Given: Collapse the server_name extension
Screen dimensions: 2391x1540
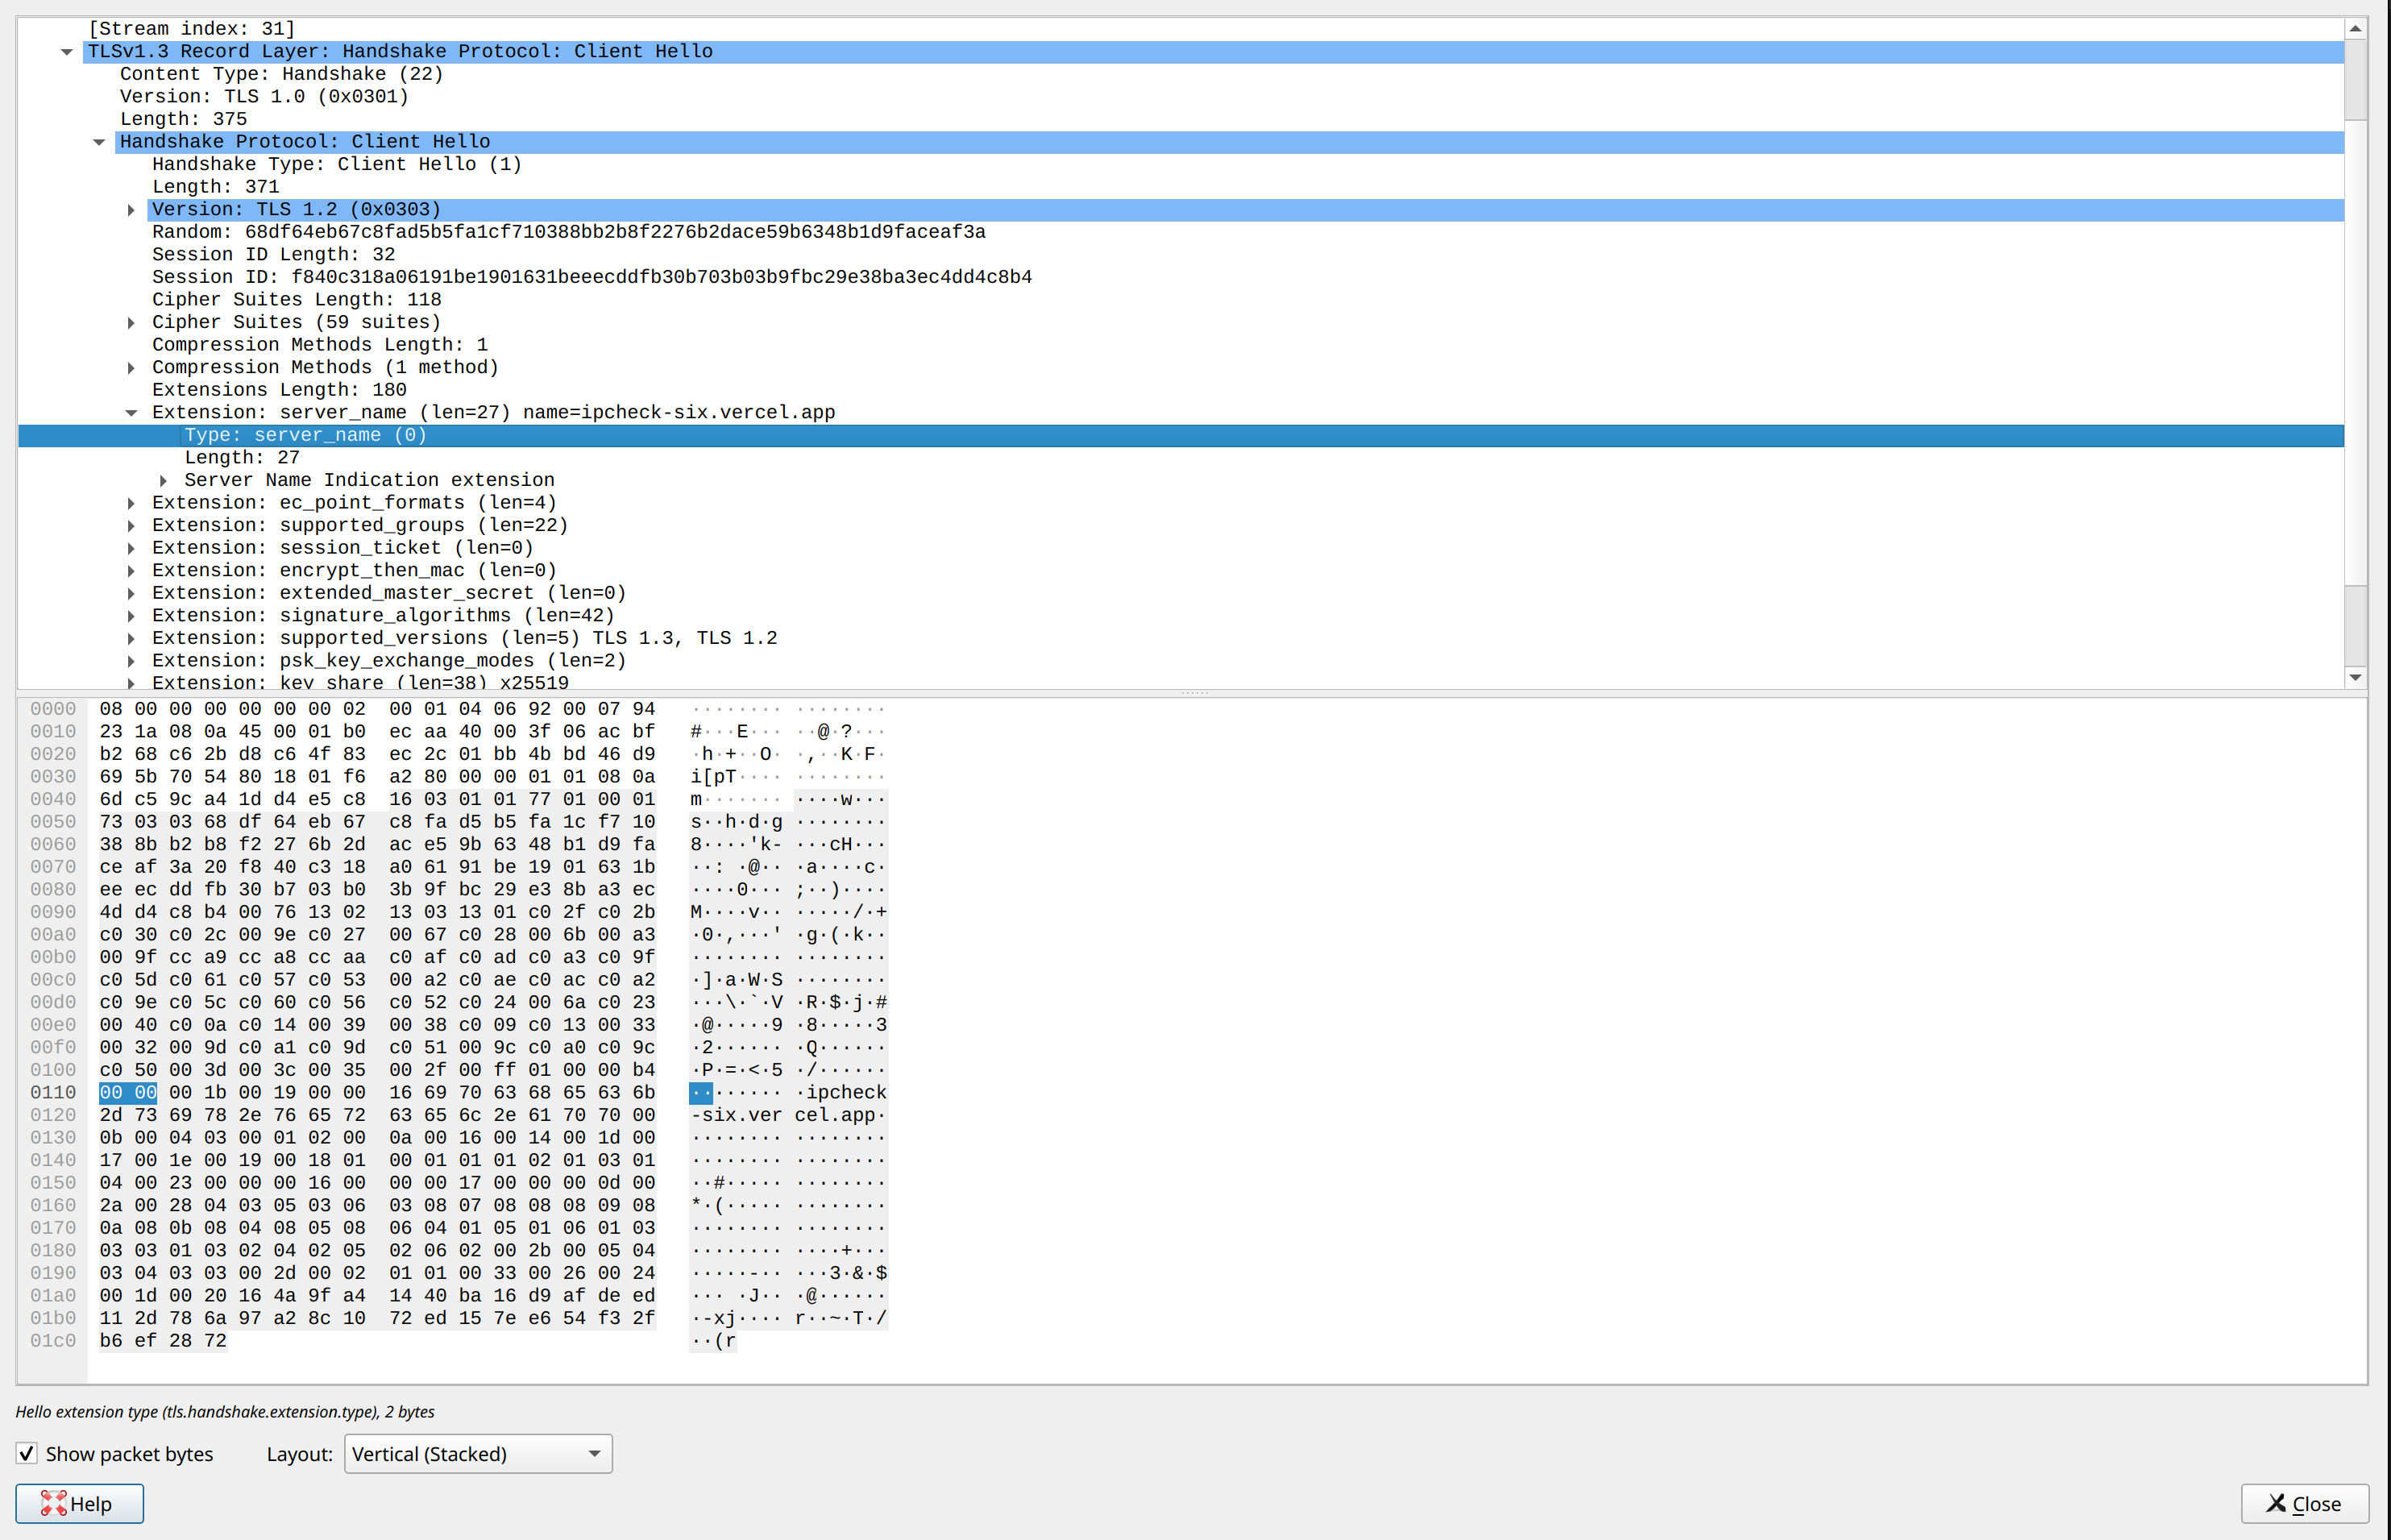Looking at the screenshot, I should tap(132, 412).
